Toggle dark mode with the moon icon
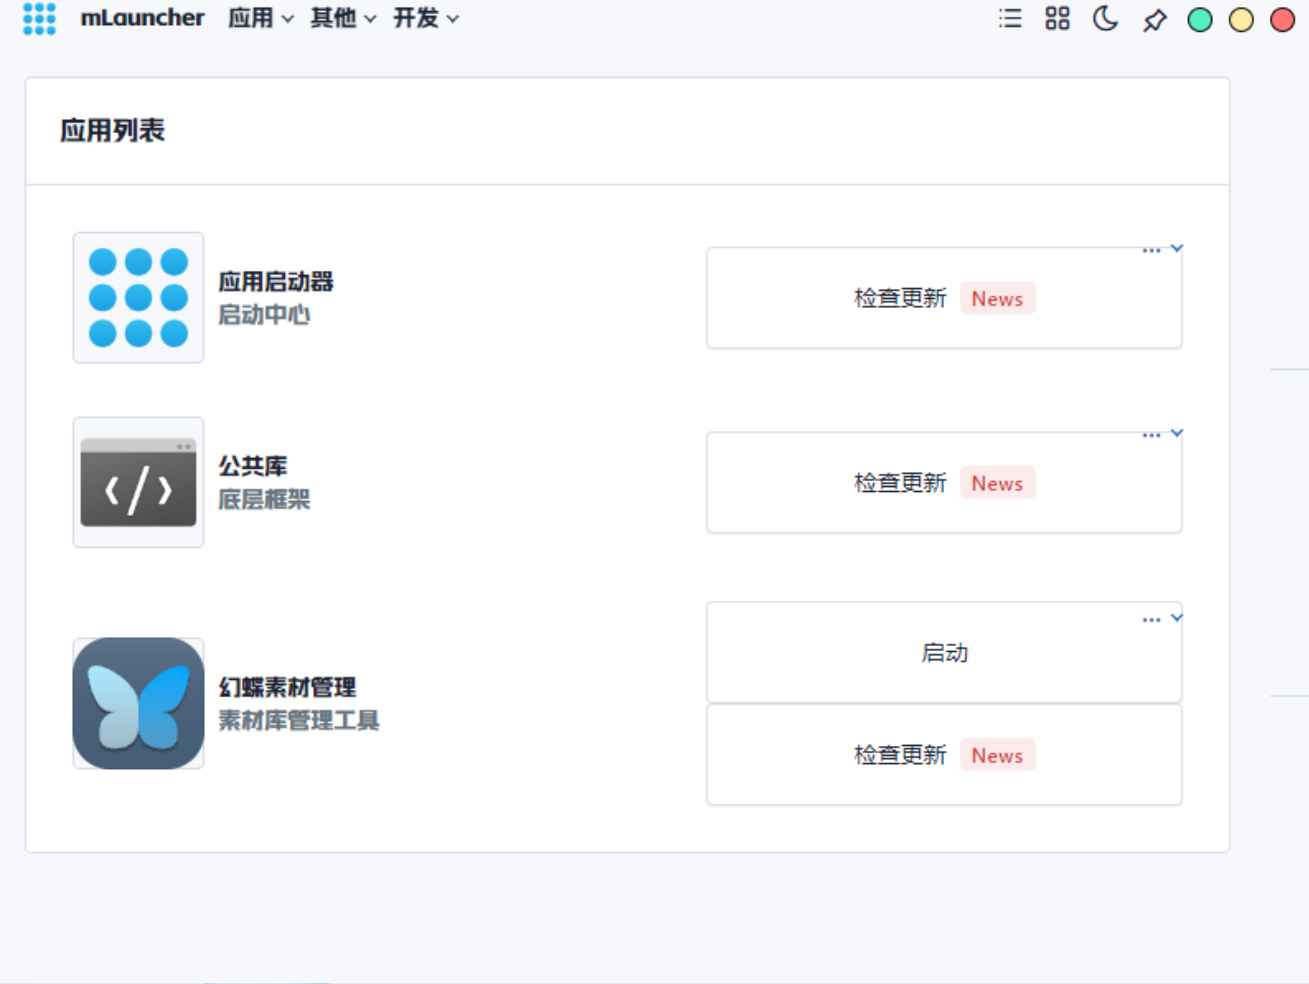Viewport: 1309px width, 984px height. pyautogui.click(x=1103, y=18)
